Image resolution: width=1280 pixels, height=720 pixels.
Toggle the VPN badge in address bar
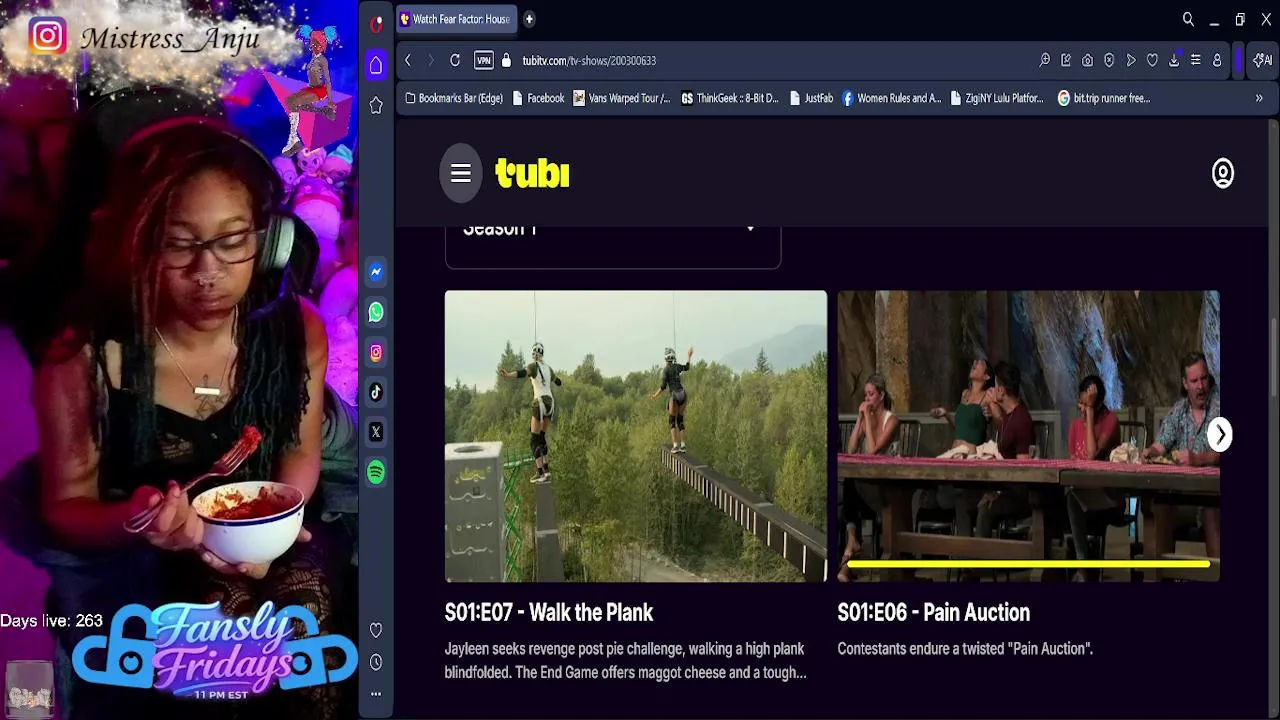(484, 61)
